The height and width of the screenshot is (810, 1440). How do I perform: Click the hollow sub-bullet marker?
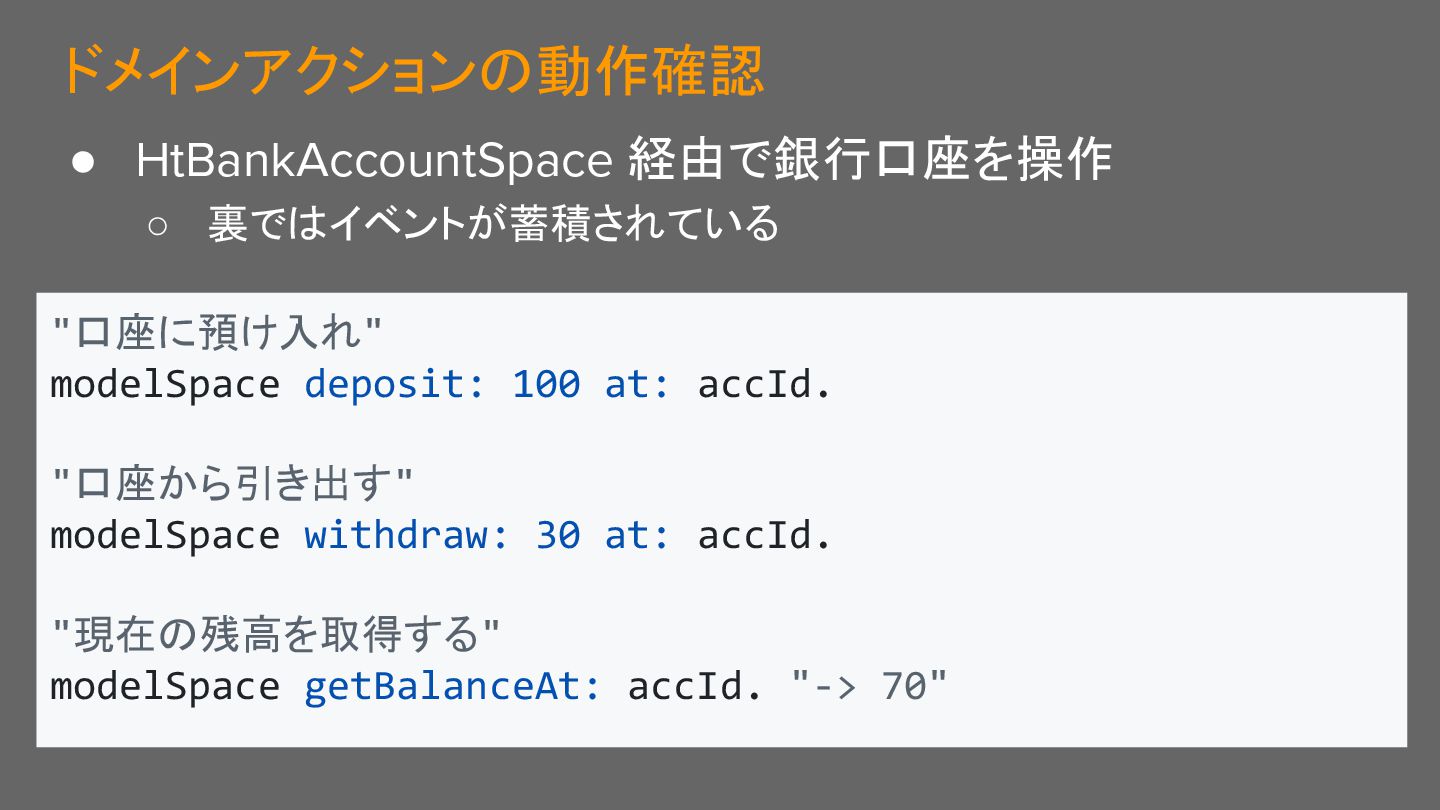point(159,224)
